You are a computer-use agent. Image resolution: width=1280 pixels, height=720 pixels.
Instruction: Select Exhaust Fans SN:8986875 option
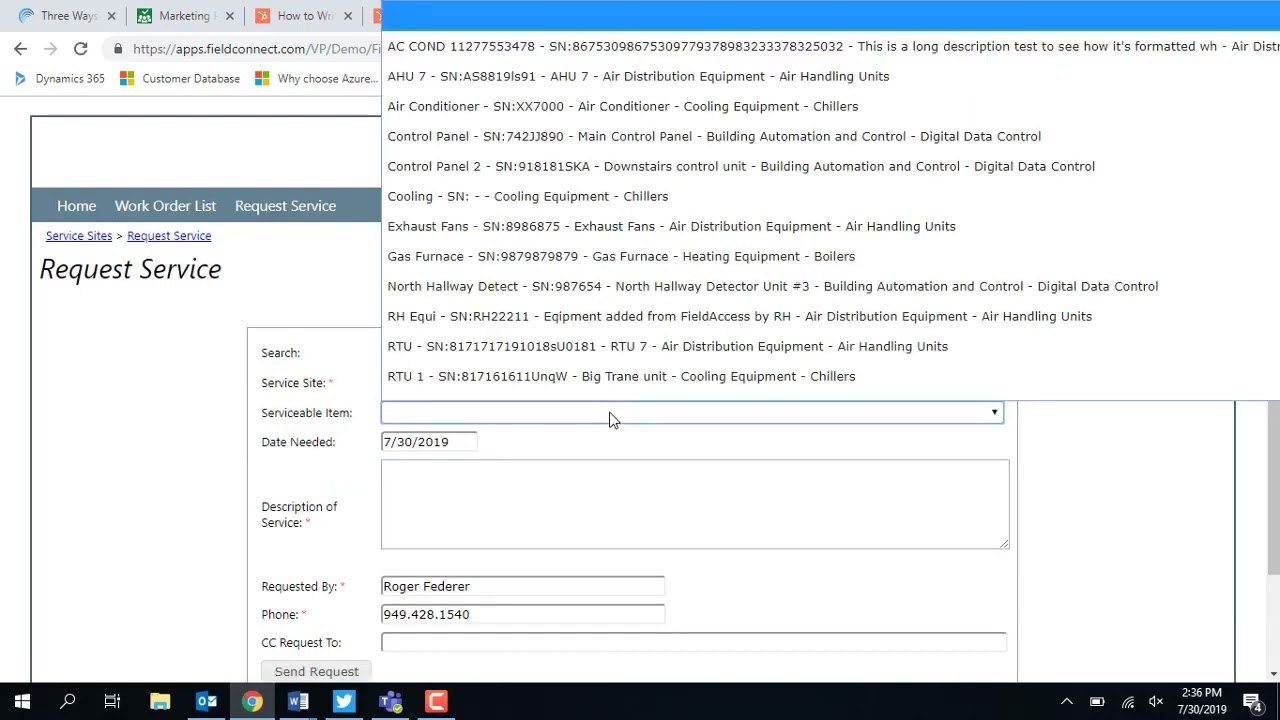coord(831,226)
